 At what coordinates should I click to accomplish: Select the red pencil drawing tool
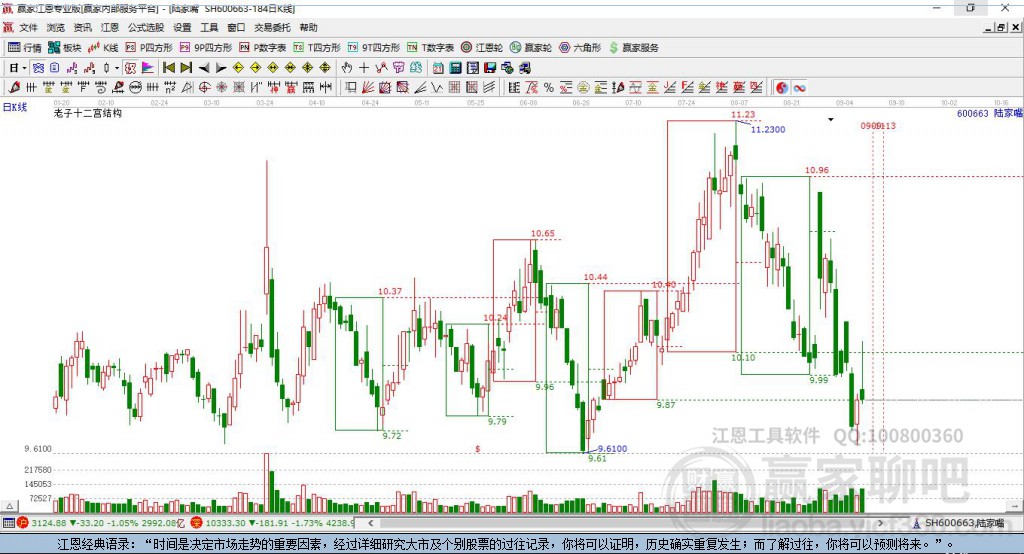click(14, 88)
